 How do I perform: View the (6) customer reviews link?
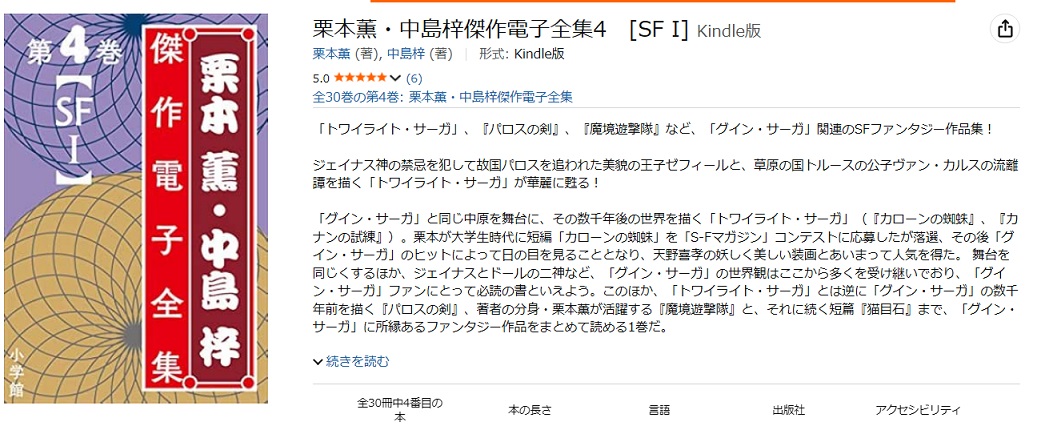click(x=413, y=78)
